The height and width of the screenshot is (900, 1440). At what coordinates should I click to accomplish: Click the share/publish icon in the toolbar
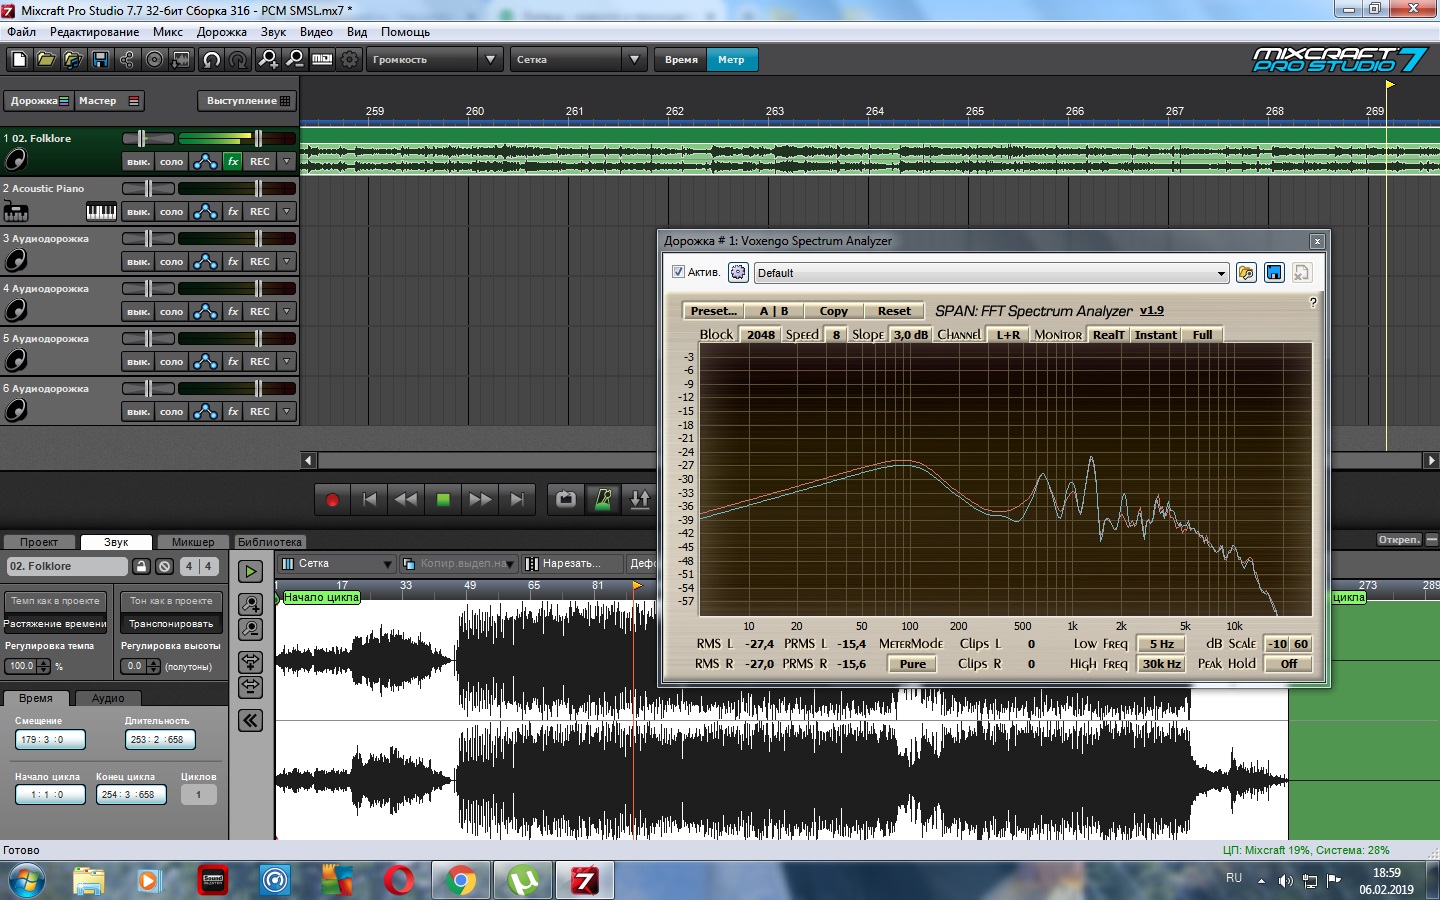point(127,60)
